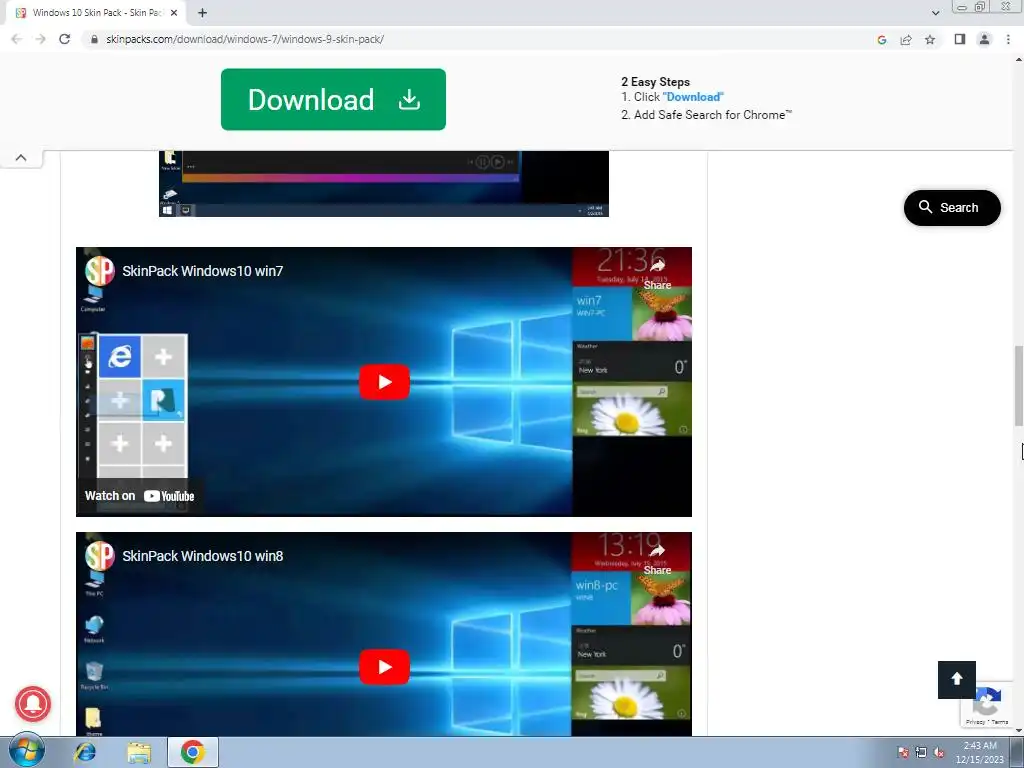The width and height of the screenshot is (1024, 768).
Task: Click the back-to-top arrow button
Action: tap(957, 679)
